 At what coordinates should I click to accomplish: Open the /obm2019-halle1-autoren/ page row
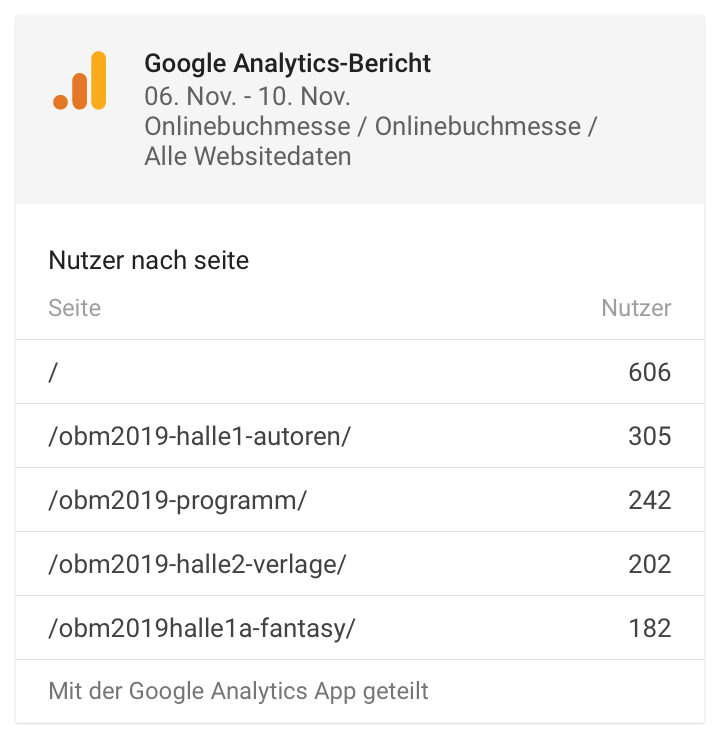[x=360, y=436]
